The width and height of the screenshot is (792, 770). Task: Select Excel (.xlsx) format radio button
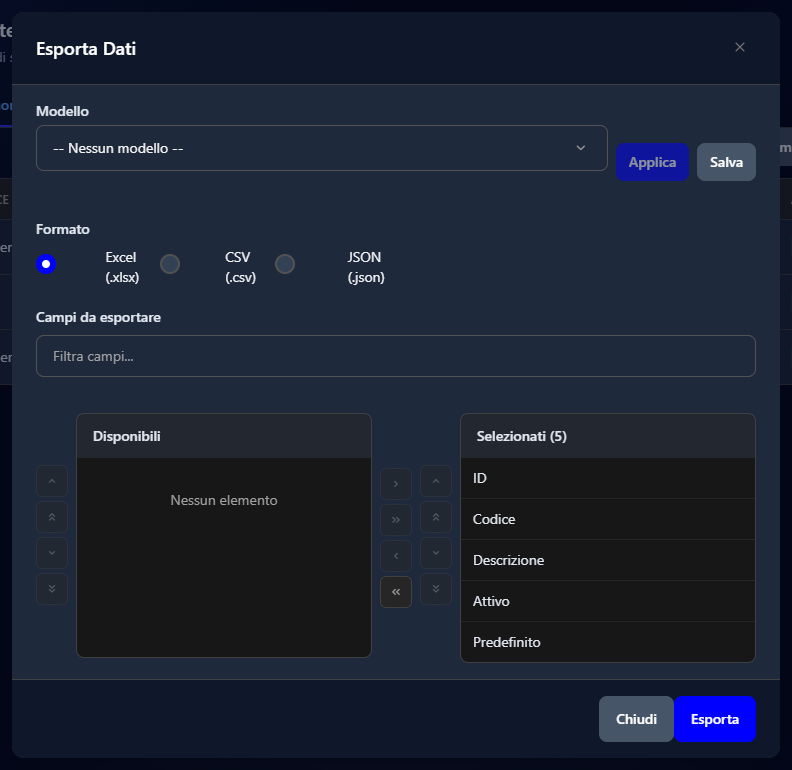point(46,264)
